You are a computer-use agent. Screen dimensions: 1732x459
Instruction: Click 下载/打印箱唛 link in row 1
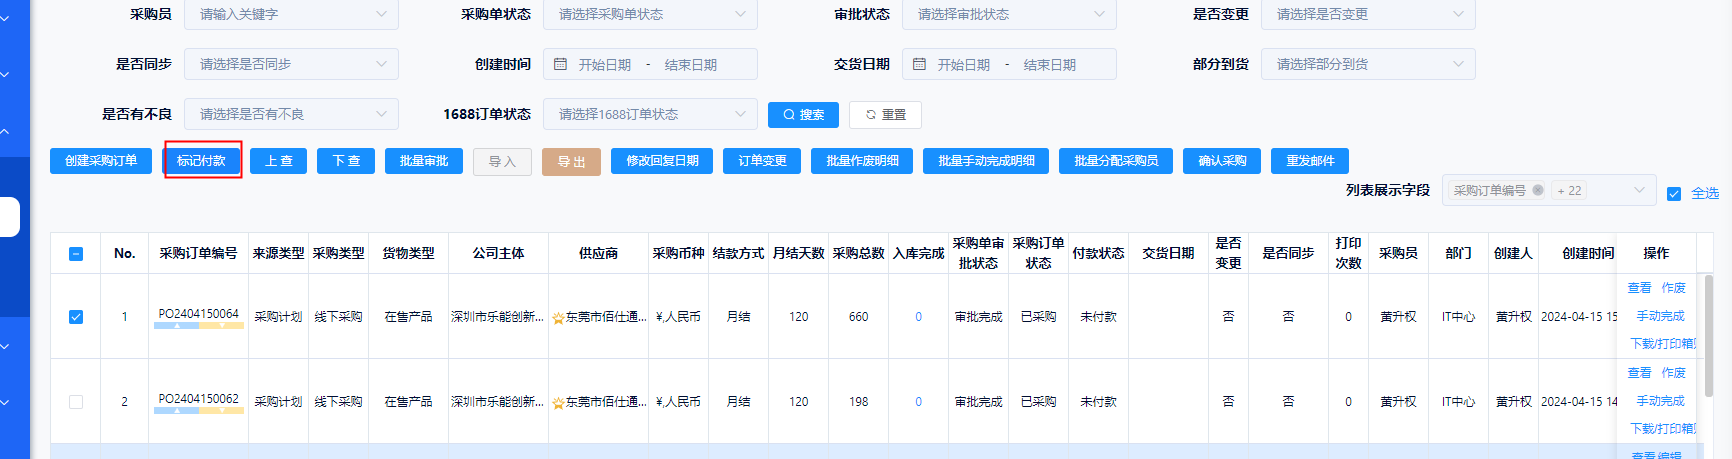pos(1663,343)
